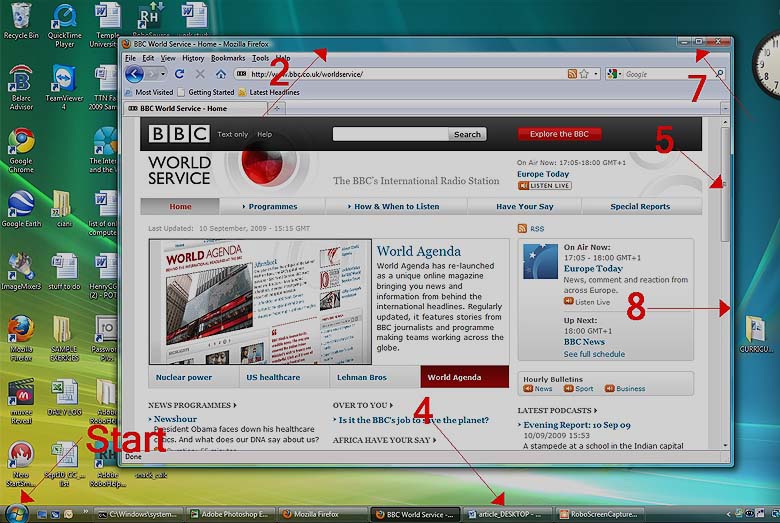Click the bookmark star in the address bar
This screenshot has height=523, width=780.
pos(584,74)
